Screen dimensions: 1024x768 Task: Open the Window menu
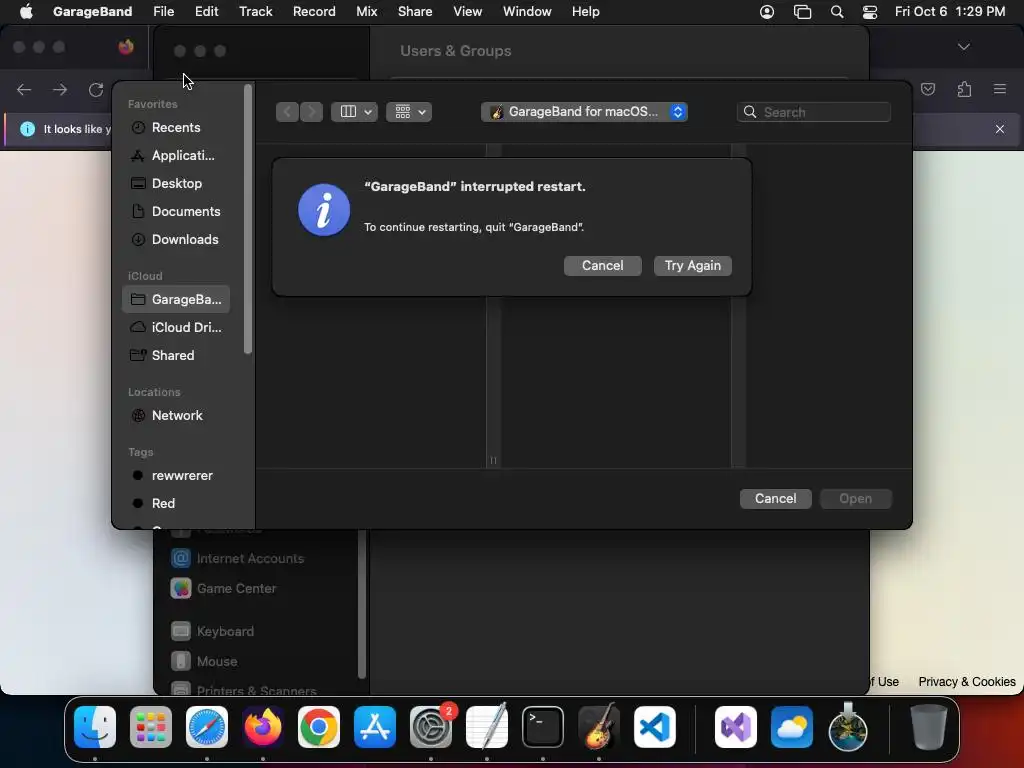pyautogui.click(x=527, y=12)
